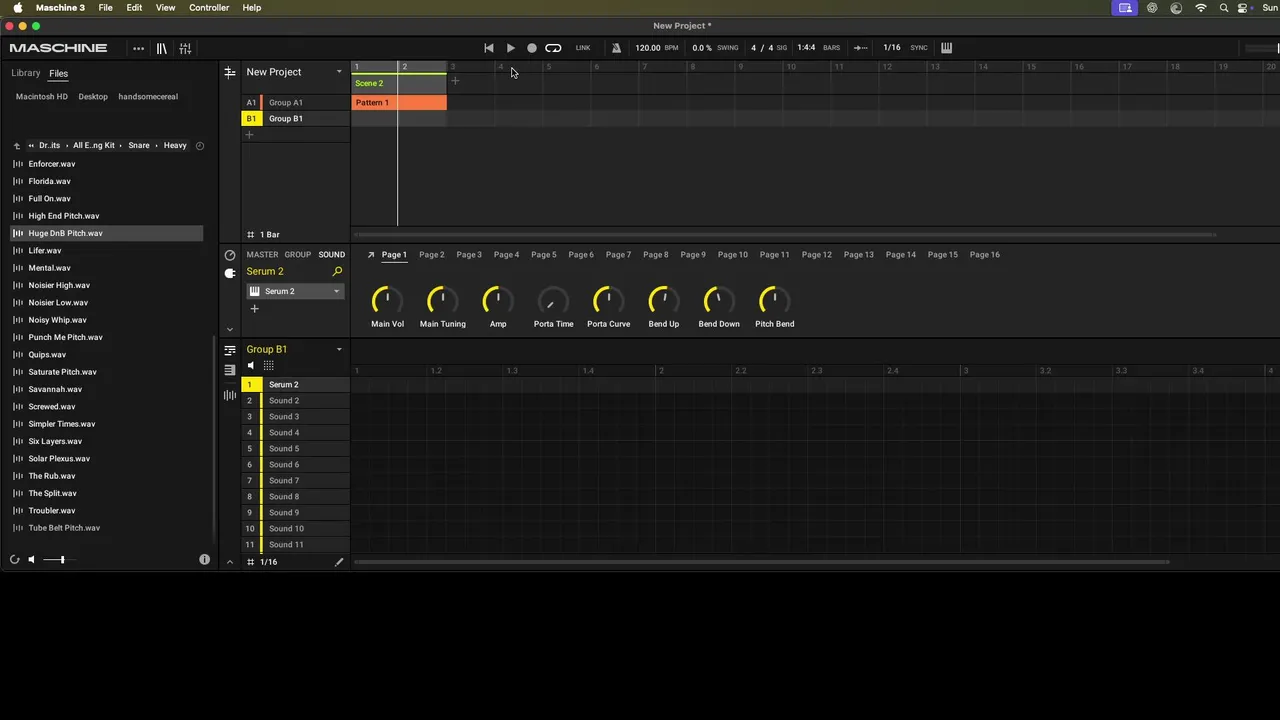Screen dimensions: 1280x720
Task: Click the pad view grid icon
Action: pyautogui.click(x=268, y=366)
